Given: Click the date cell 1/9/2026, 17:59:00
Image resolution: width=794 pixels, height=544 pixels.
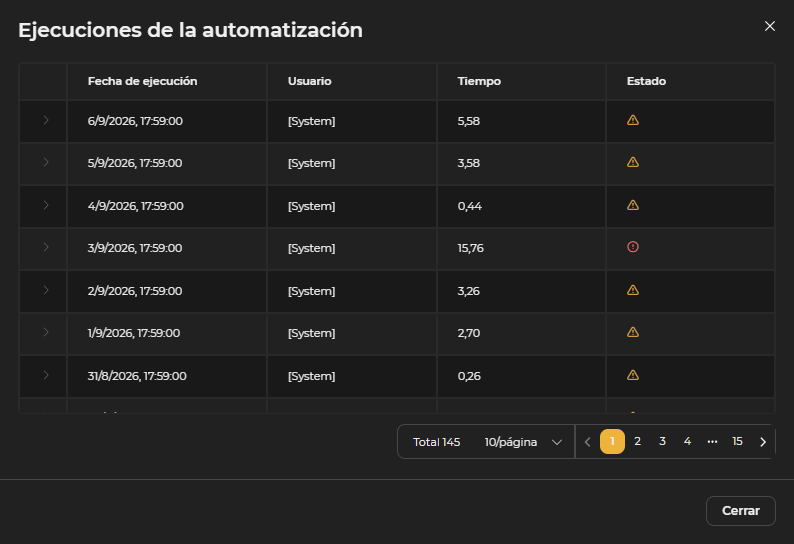Looking at the screenshot, I should (134, 333).
